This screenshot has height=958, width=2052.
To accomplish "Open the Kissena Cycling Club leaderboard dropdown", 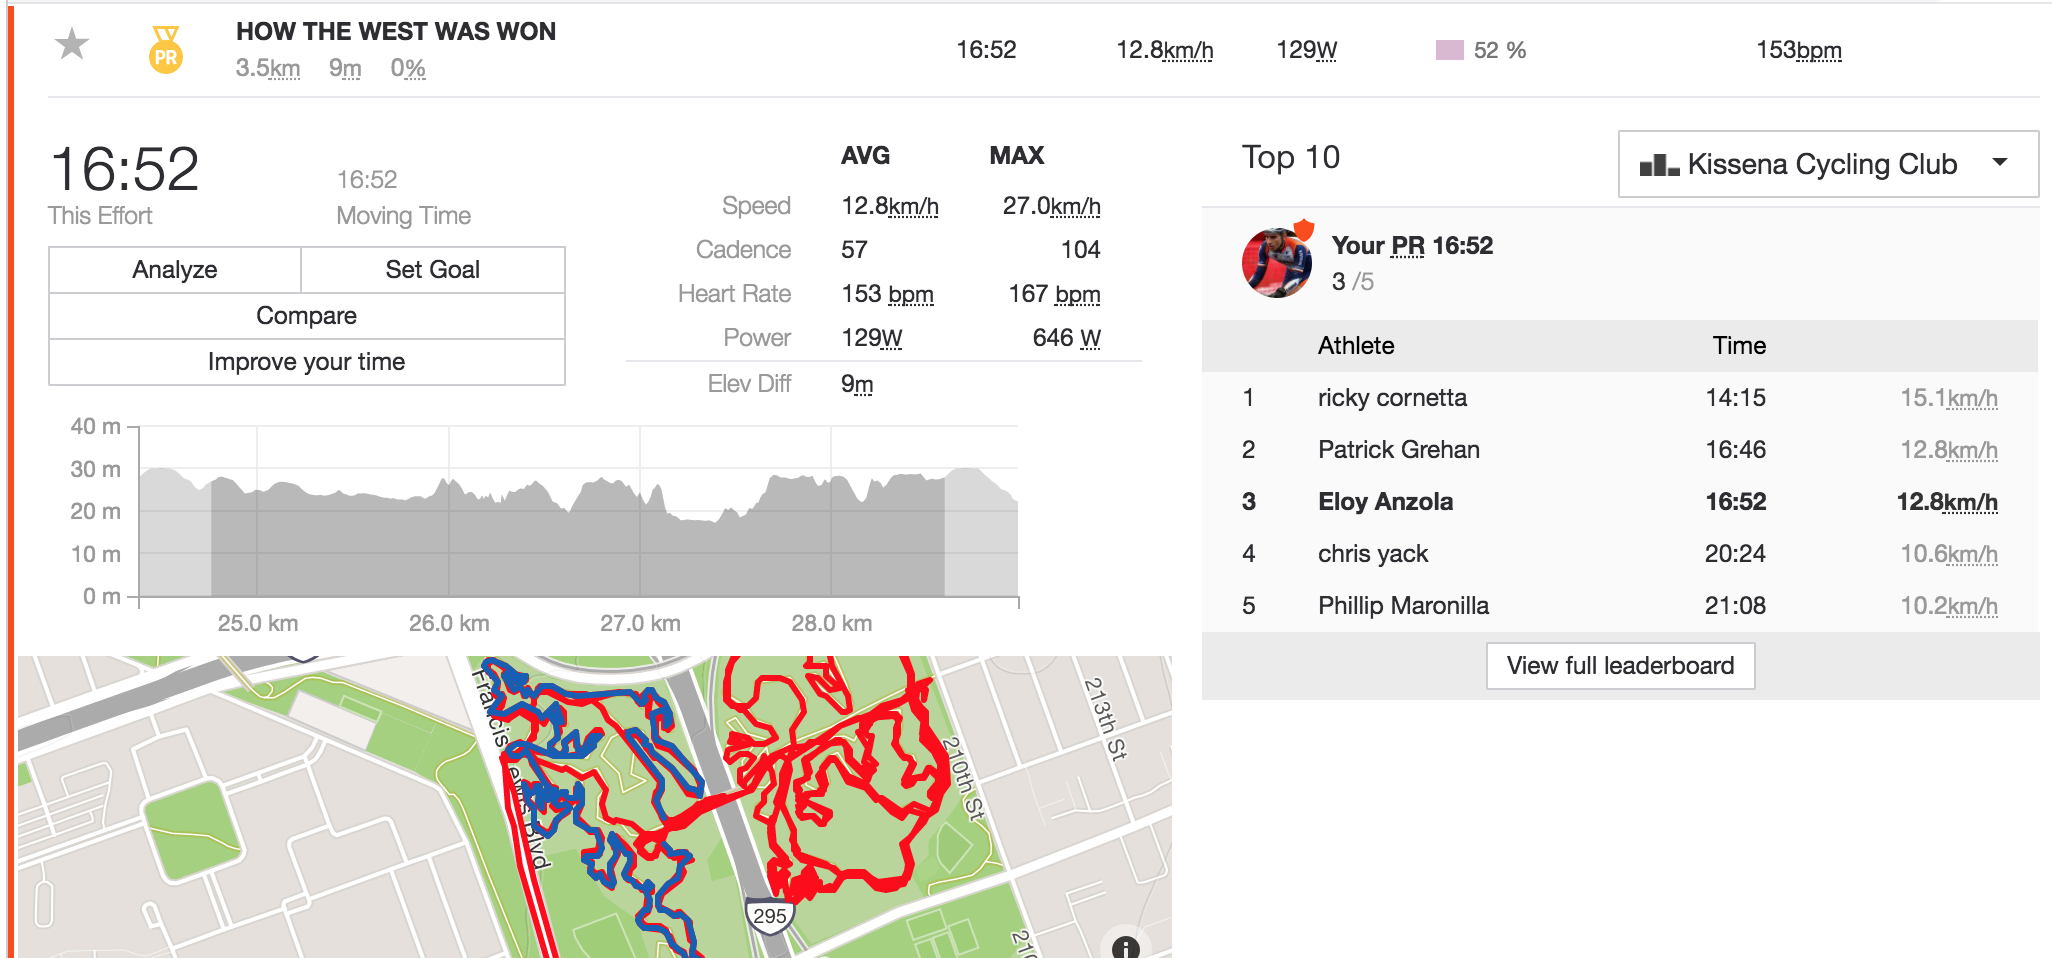I will [x=1828, y=164].
